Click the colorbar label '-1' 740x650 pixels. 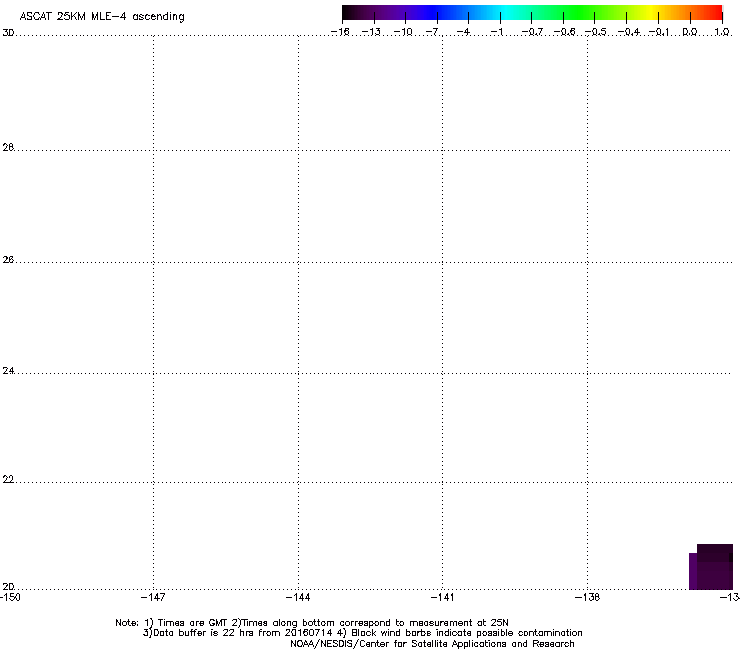pos(496,32)
